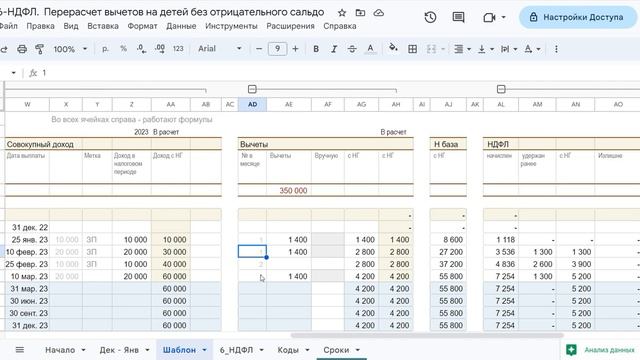Screen dimensions: 640x360
Task: Click the font size field
Action: (x=278, y=49)
